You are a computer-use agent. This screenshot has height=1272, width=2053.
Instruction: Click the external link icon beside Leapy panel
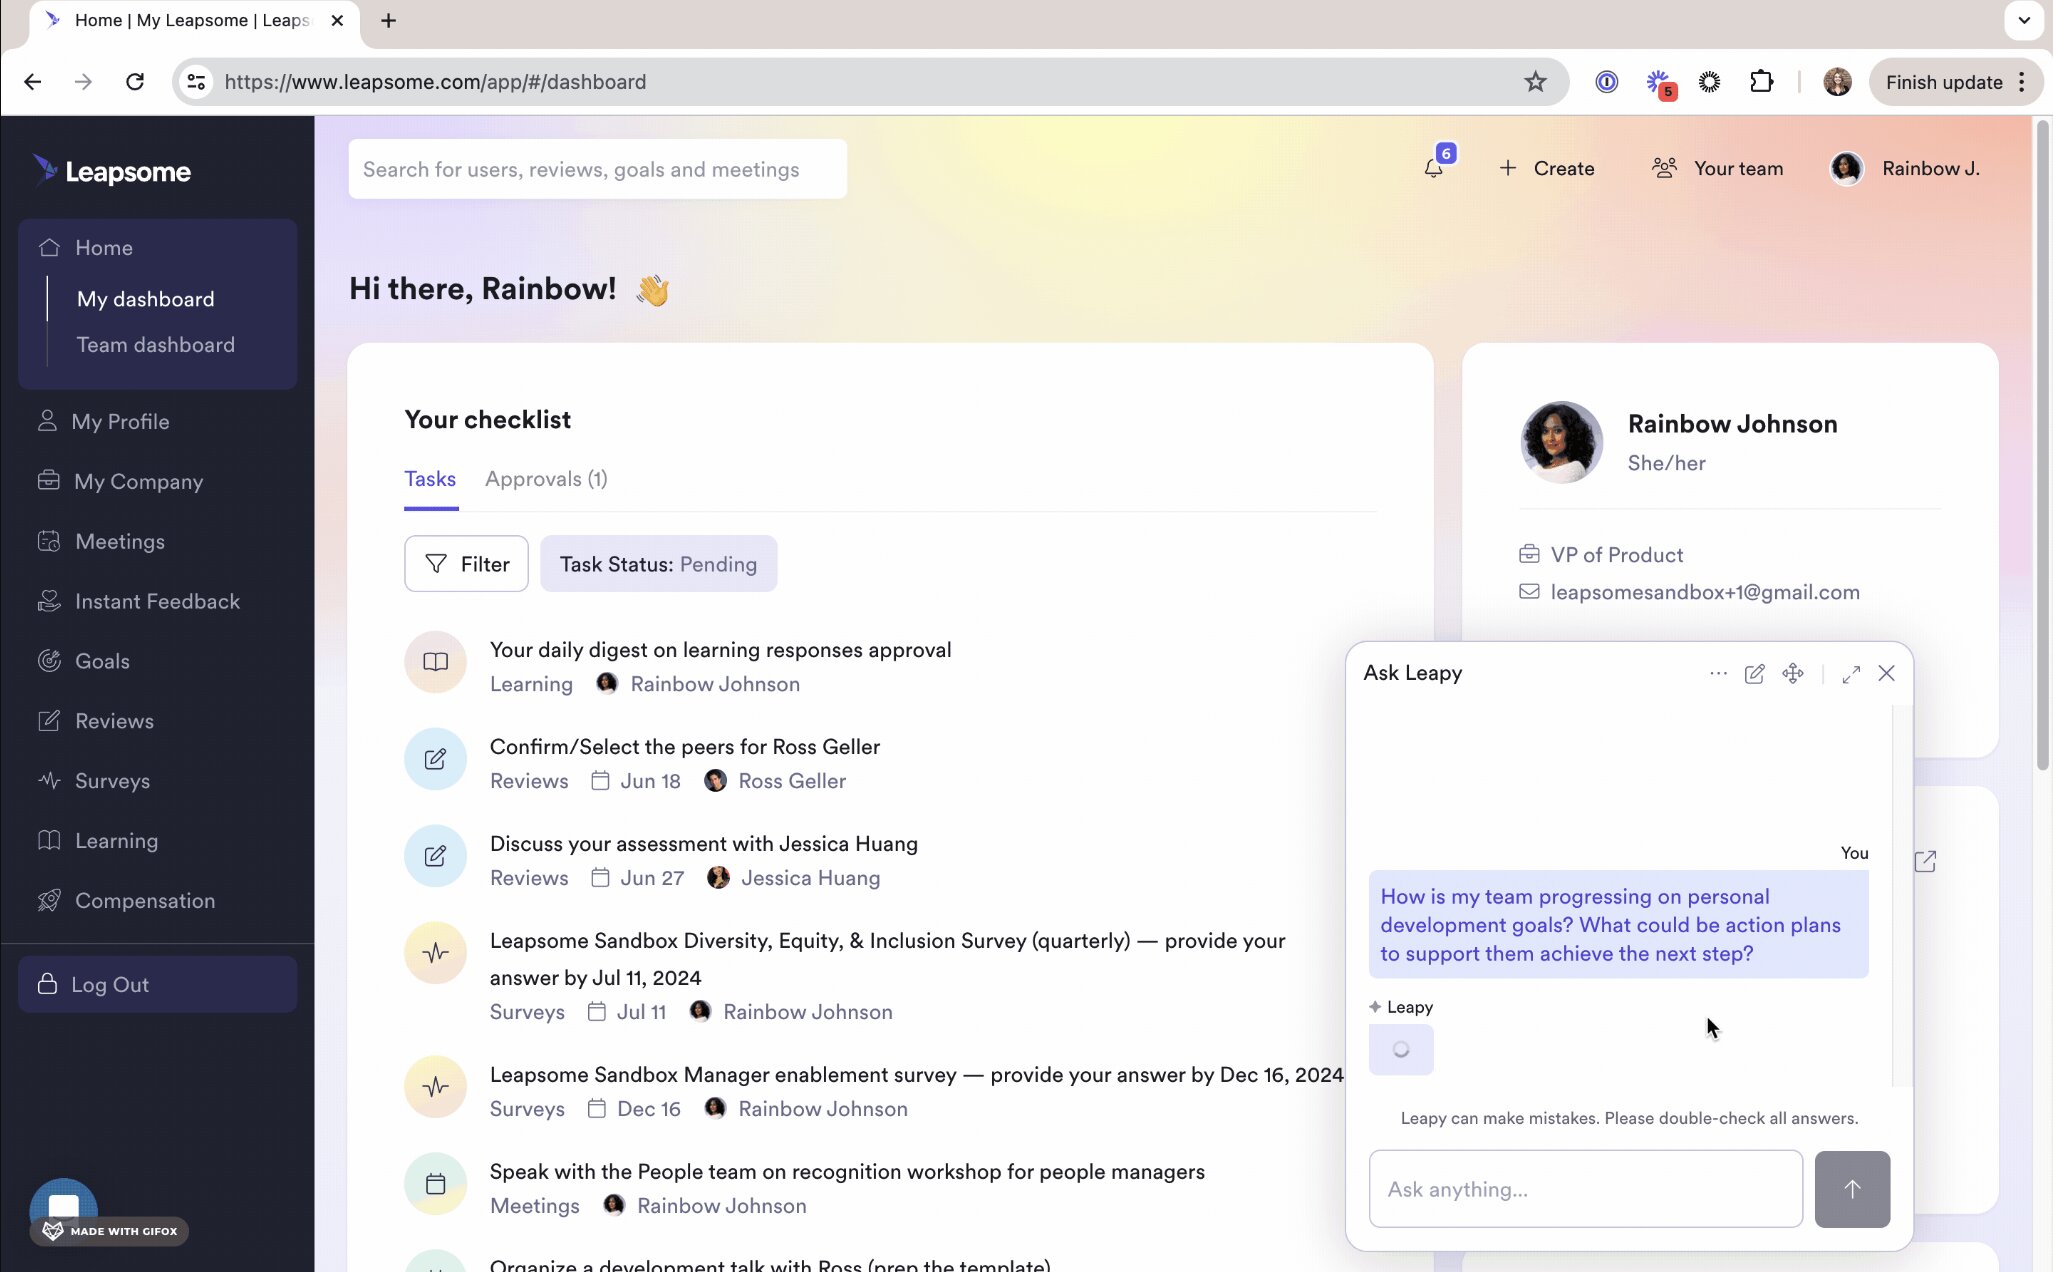click(x=1925, y=861)
